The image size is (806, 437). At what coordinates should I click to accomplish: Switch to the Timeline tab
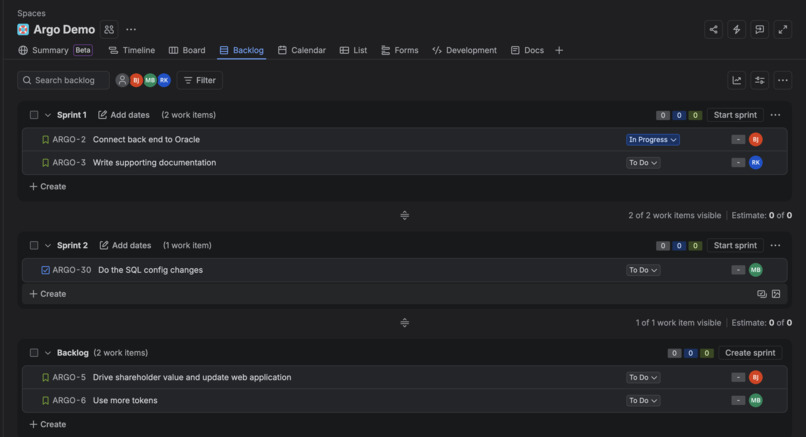pyautogui.click(x=132, y=50)
